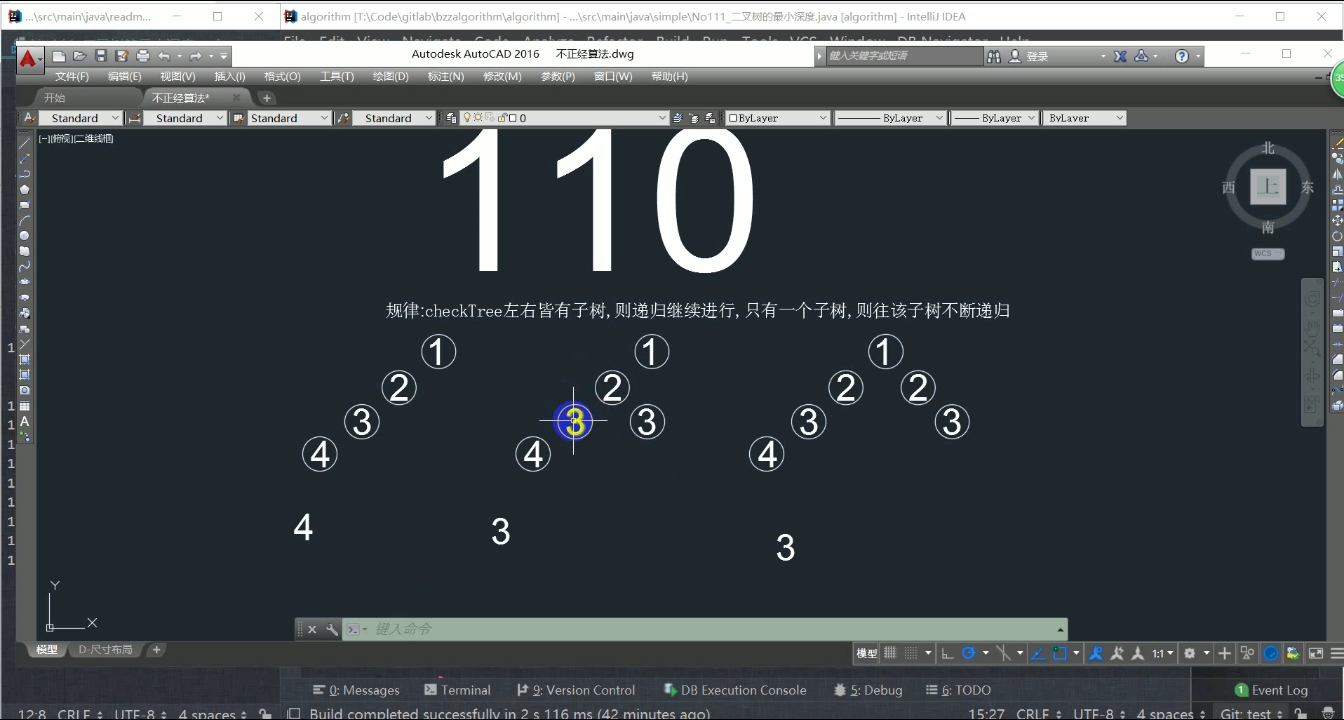Toggle ortho mode in status bar
The image size is (1344, 720).
pyautogui.click(x=946, y=653)
